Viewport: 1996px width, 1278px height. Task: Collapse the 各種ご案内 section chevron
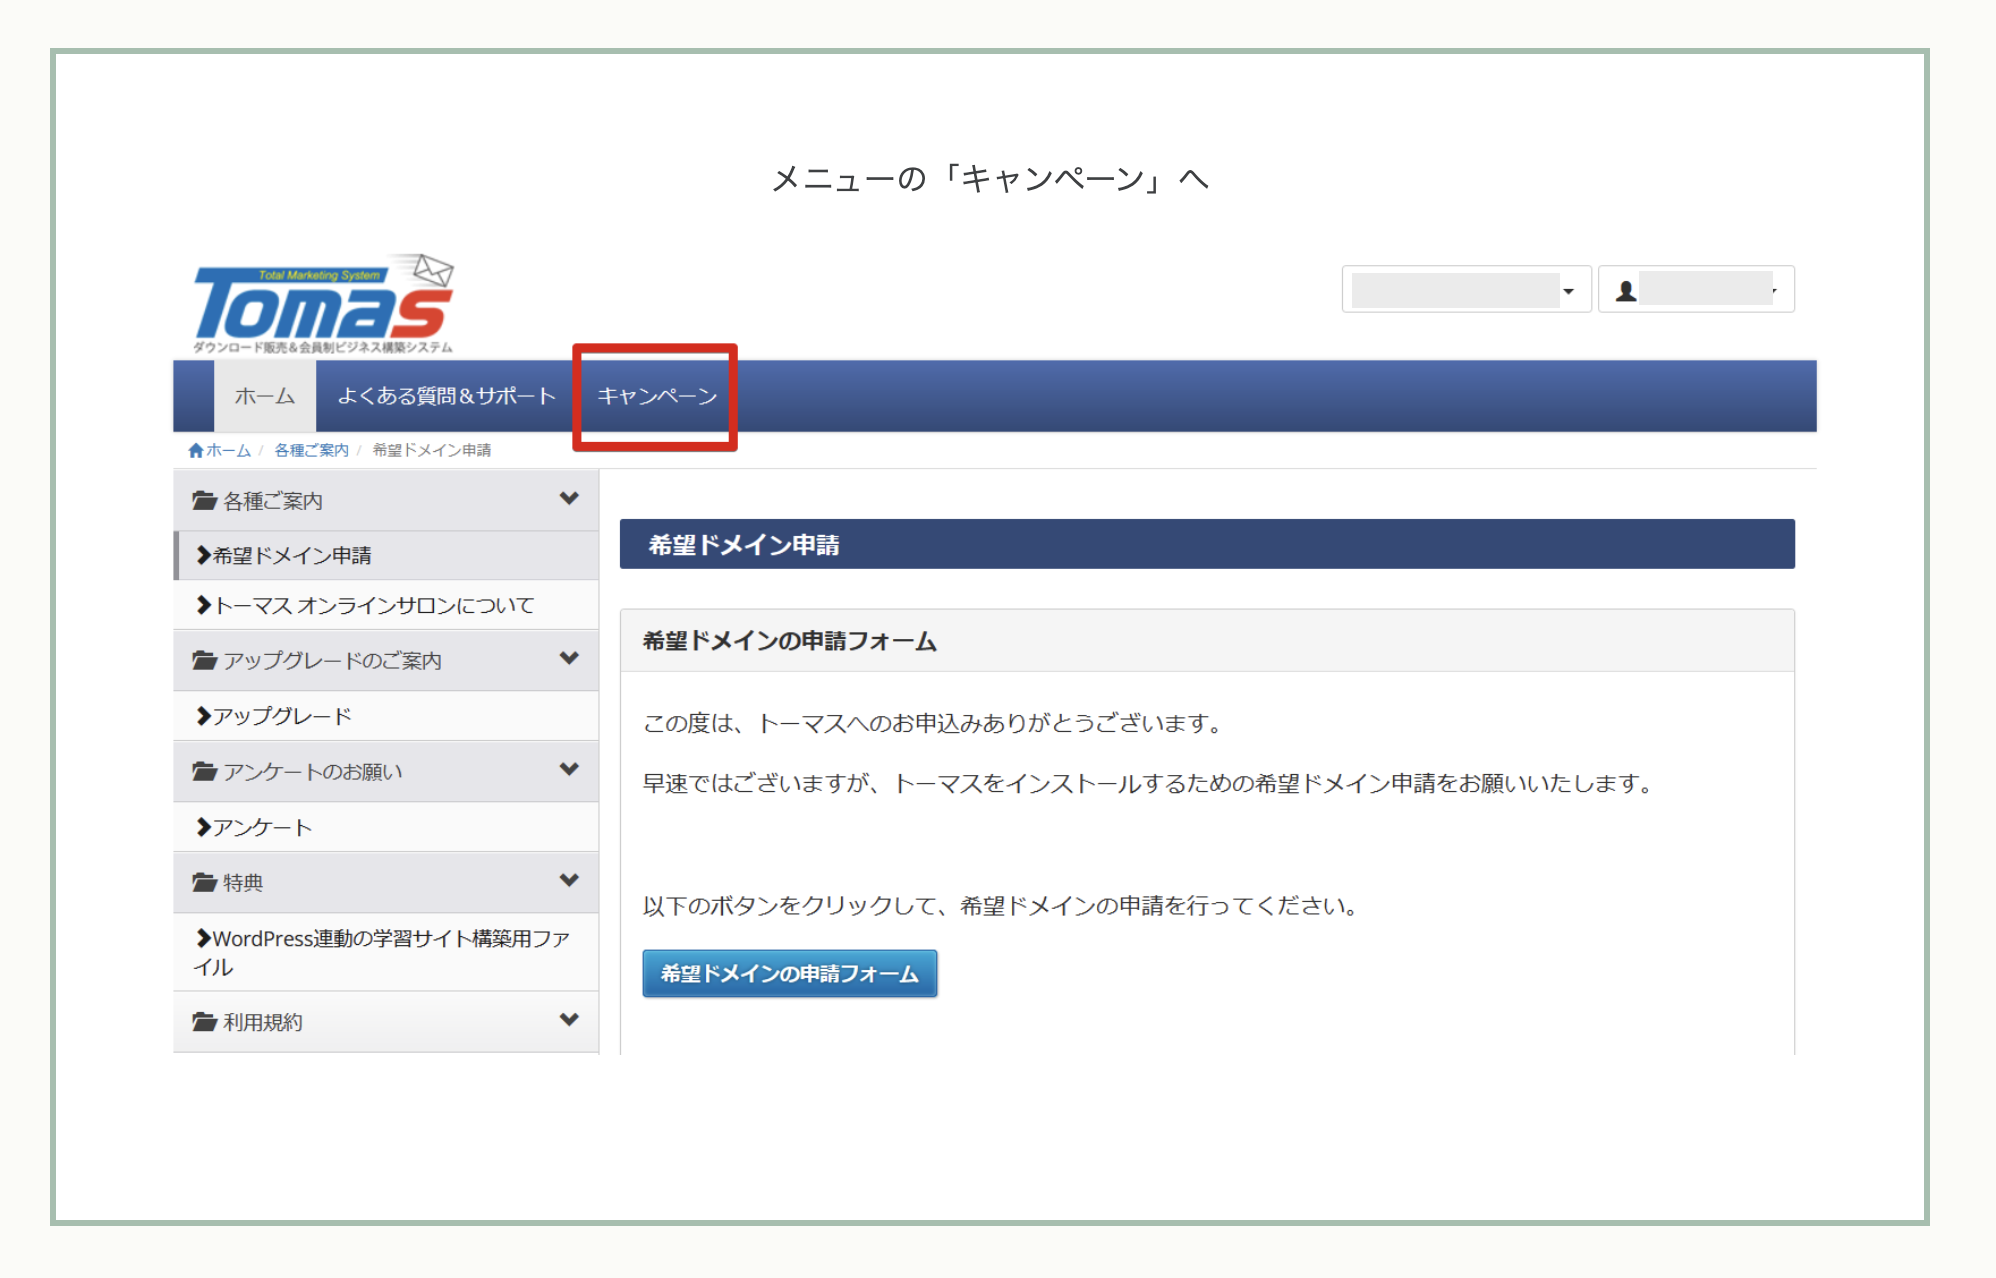[569, 499]
